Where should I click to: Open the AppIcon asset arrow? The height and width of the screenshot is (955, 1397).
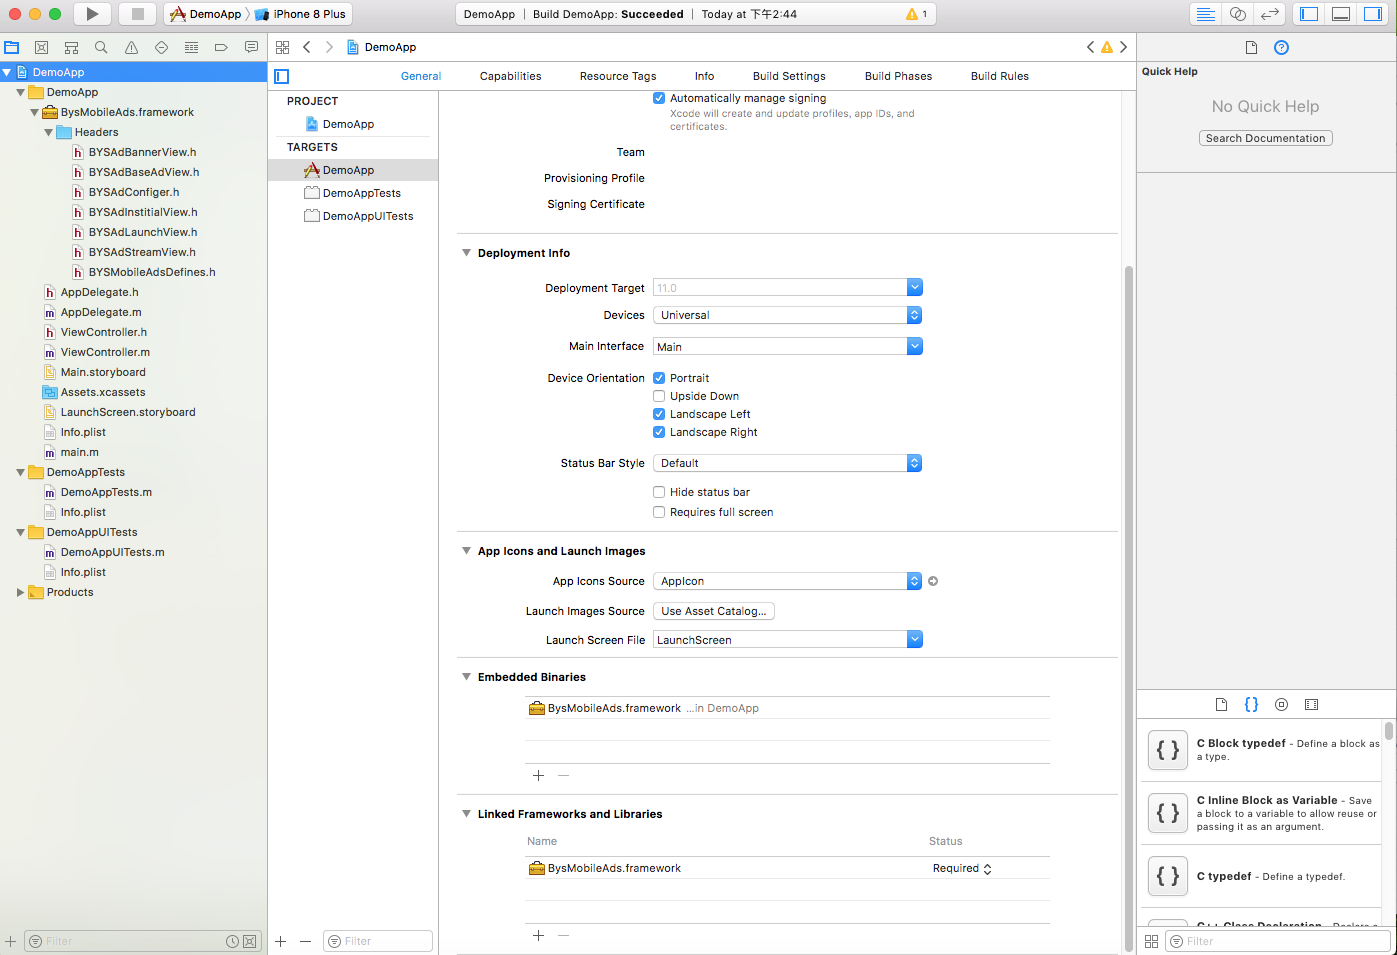(x=933, y=581)
